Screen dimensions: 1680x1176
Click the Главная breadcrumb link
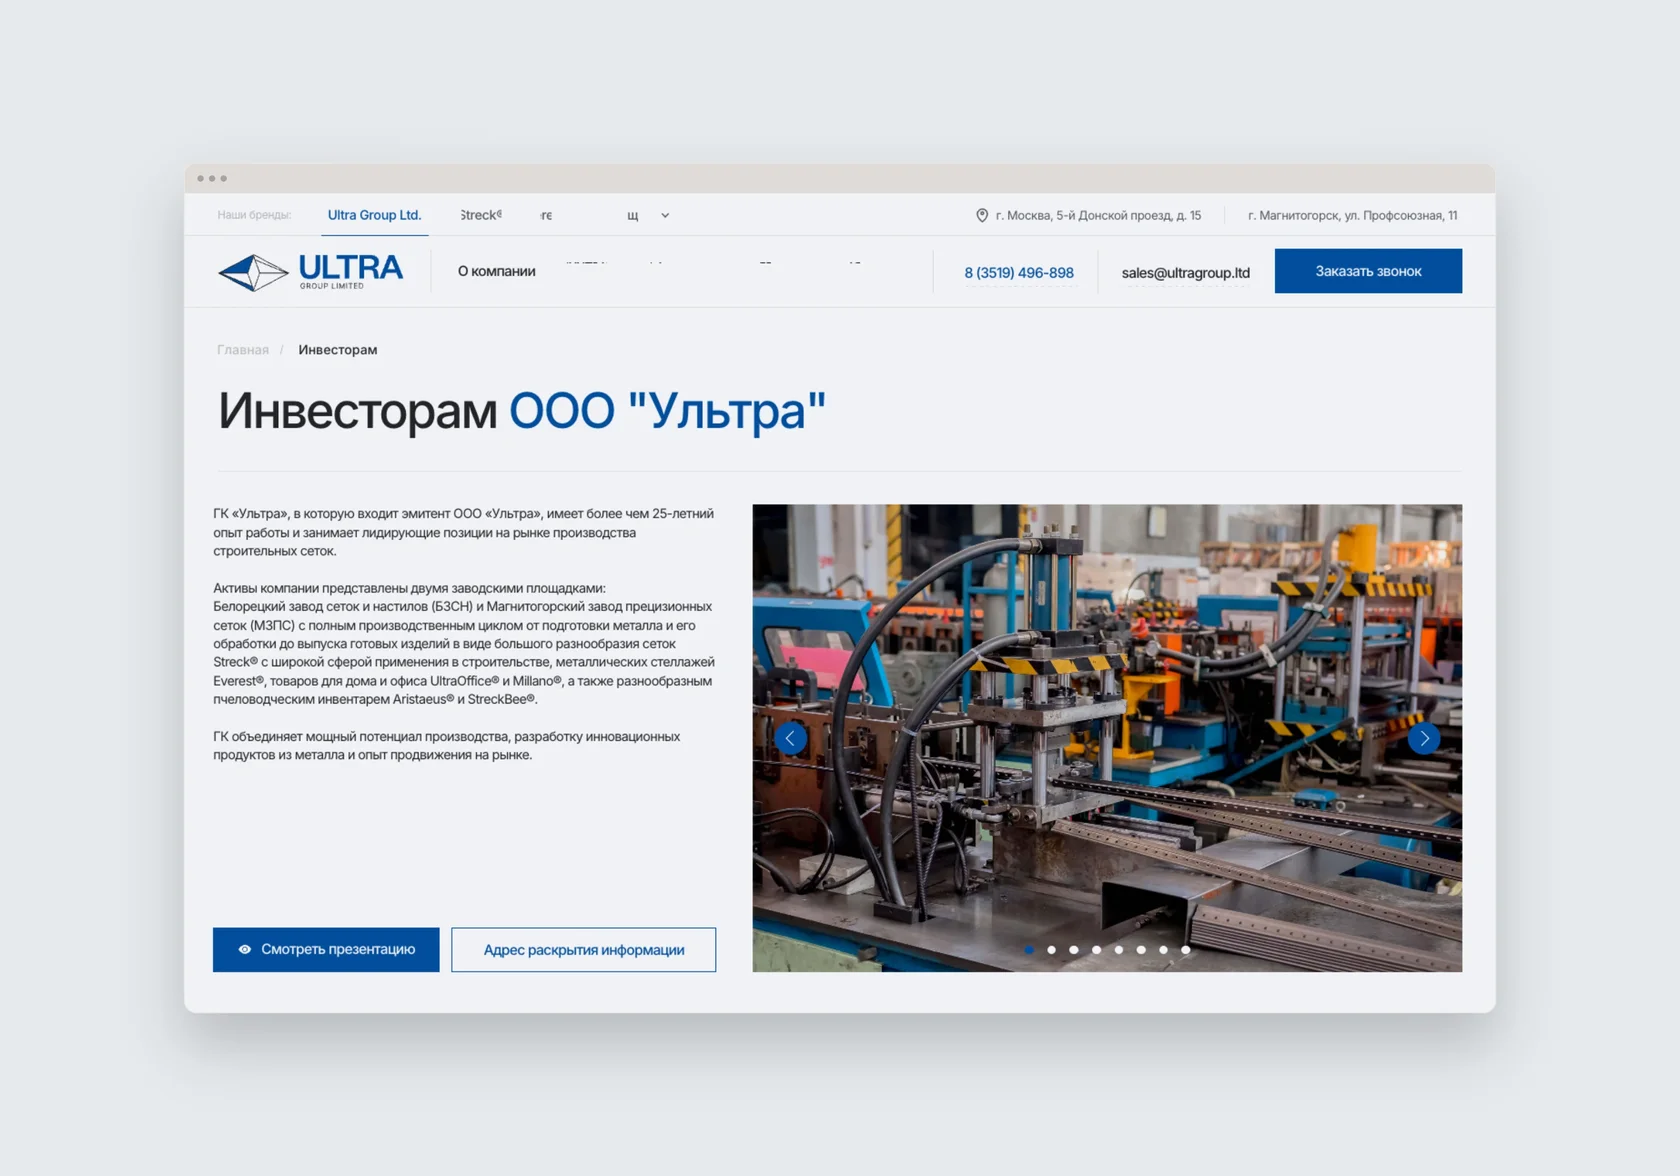(243, 350)
